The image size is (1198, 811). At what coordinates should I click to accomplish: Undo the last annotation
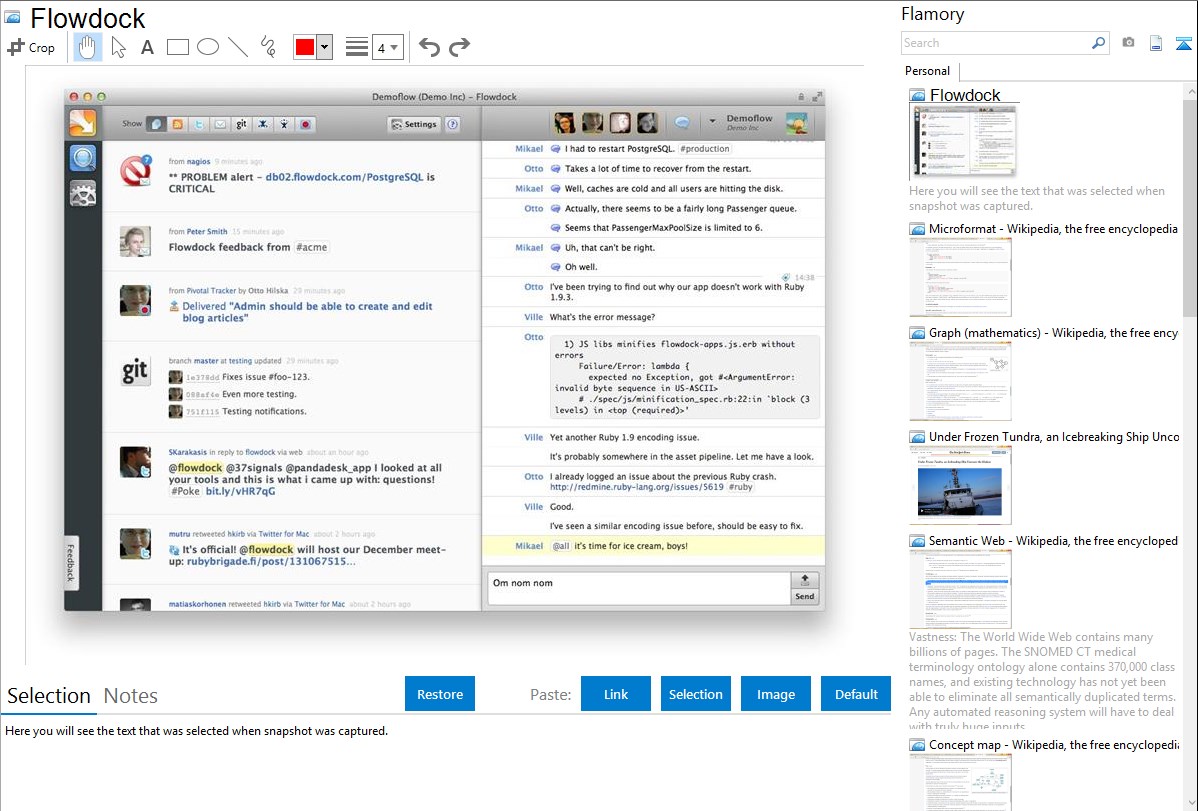click(429, 47)
